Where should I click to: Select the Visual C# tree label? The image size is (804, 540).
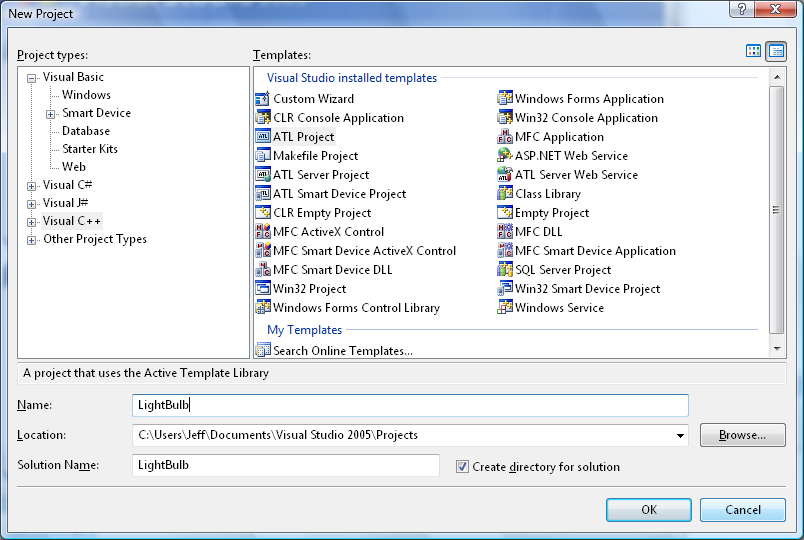coord(67,185)
